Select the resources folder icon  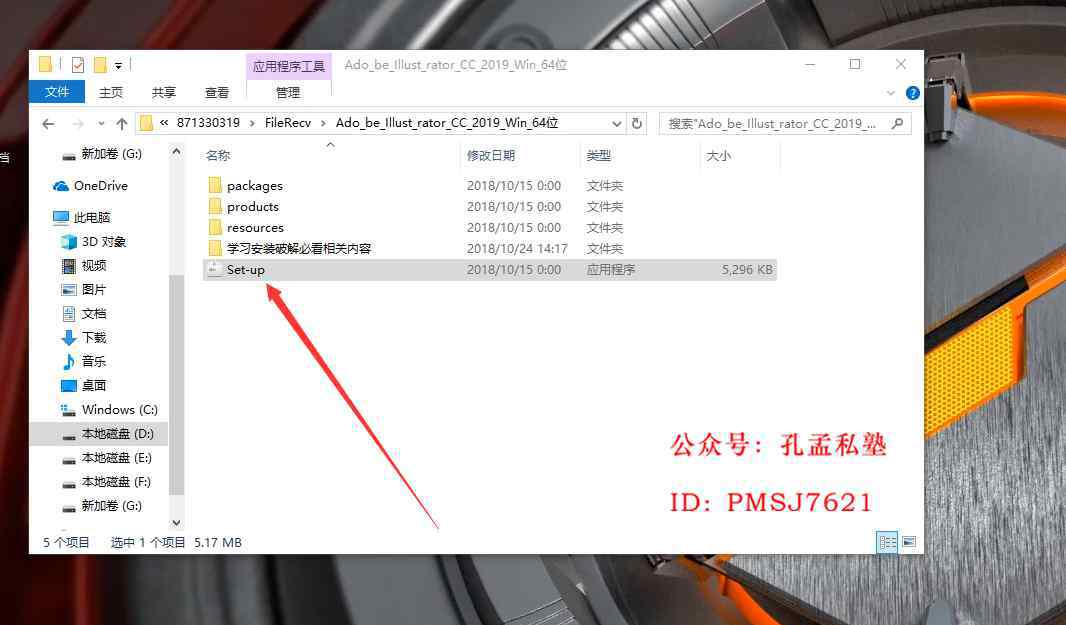pyautogui.click(x=215, y=227)
